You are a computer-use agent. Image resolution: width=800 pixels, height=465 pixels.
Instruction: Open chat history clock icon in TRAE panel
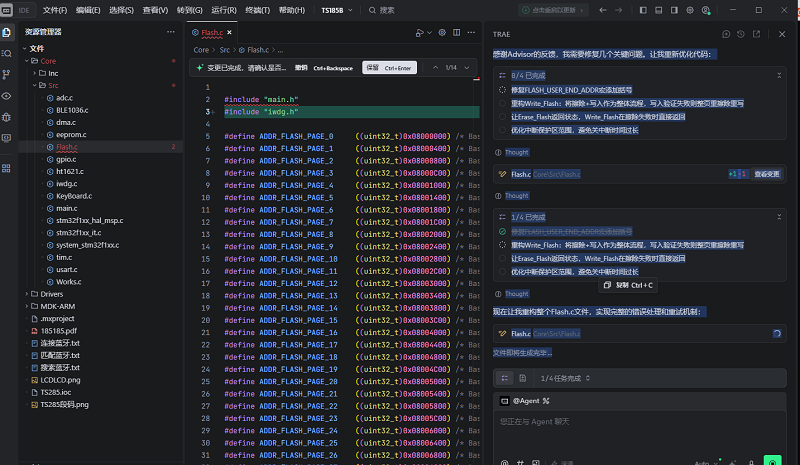[741, 34]
